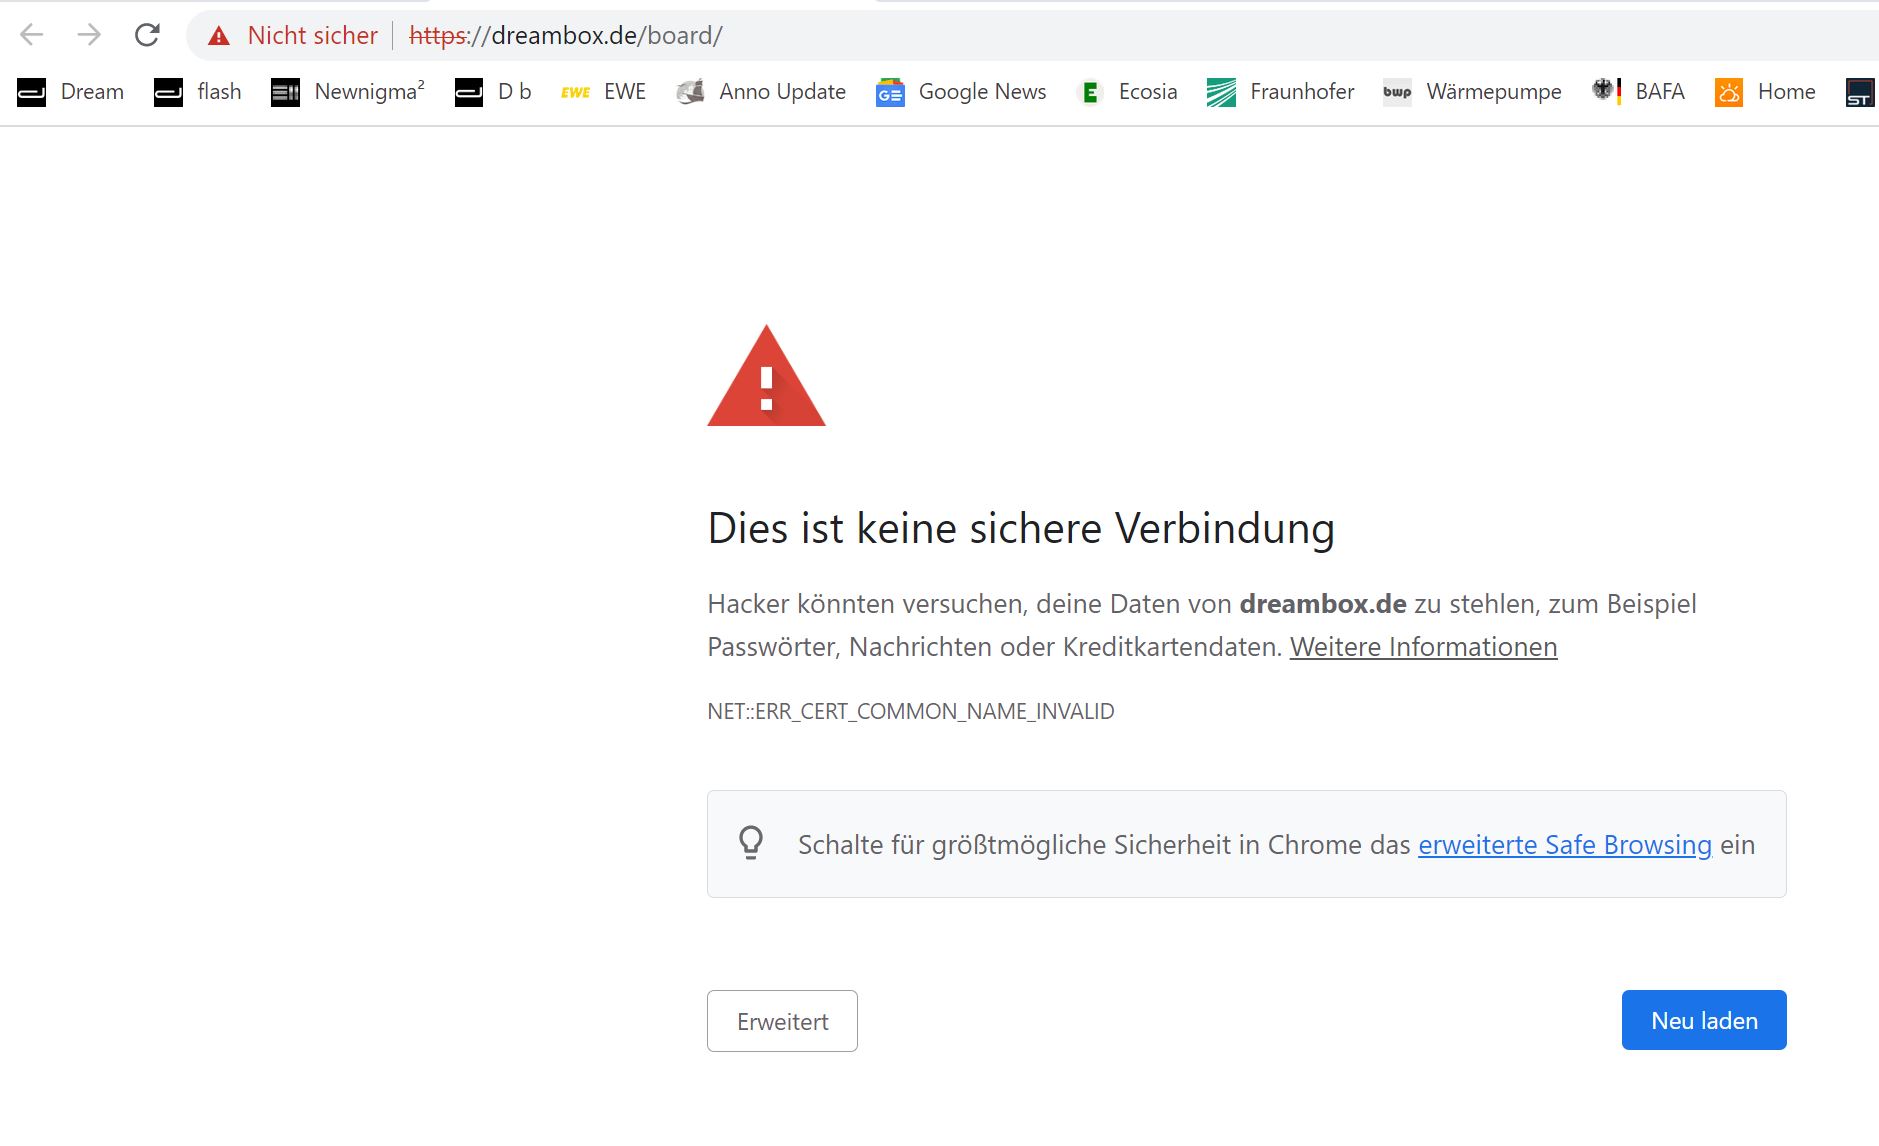The image size is (1879, 1146).
Task: Click the browser forward arrow
Action: pos(89,35)
